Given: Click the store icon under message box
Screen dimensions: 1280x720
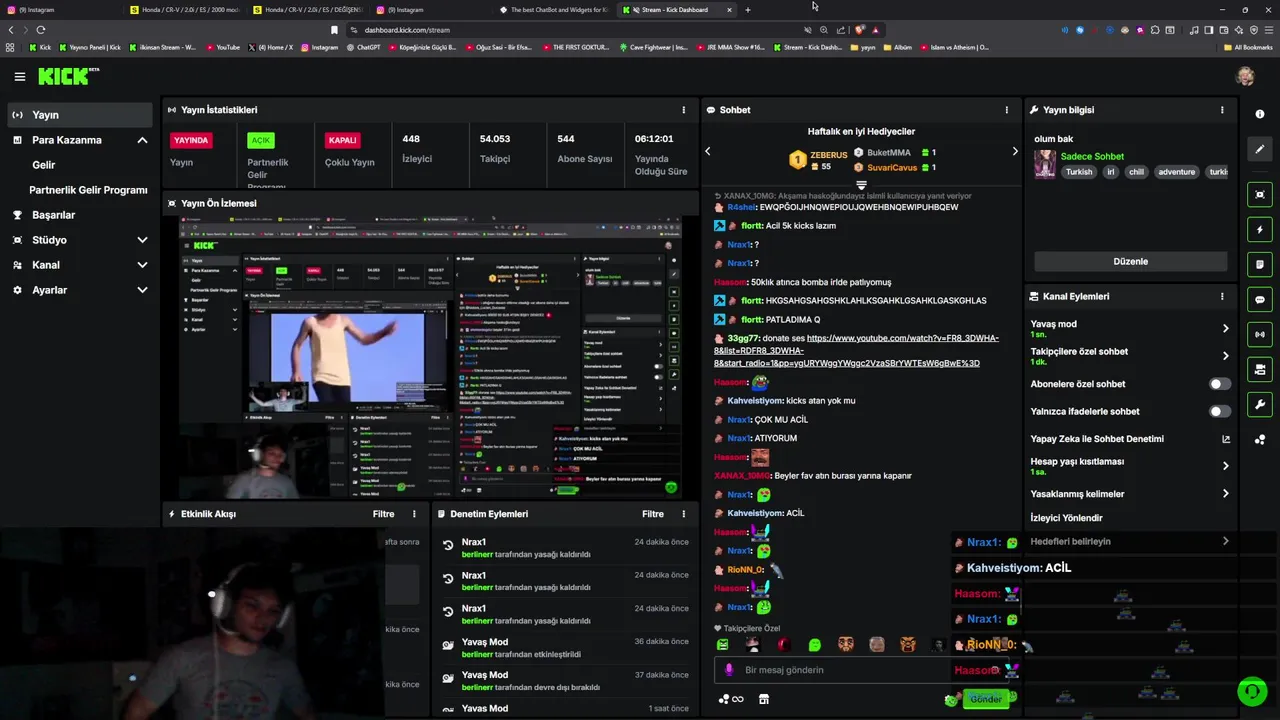Looking at the screenshot, I should tap(764, 699).
